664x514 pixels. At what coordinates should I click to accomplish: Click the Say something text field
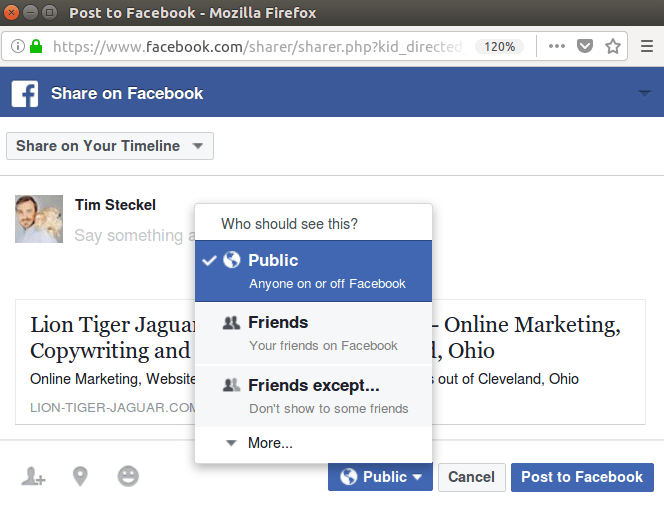pyautogui.click(x=134, y=235)
